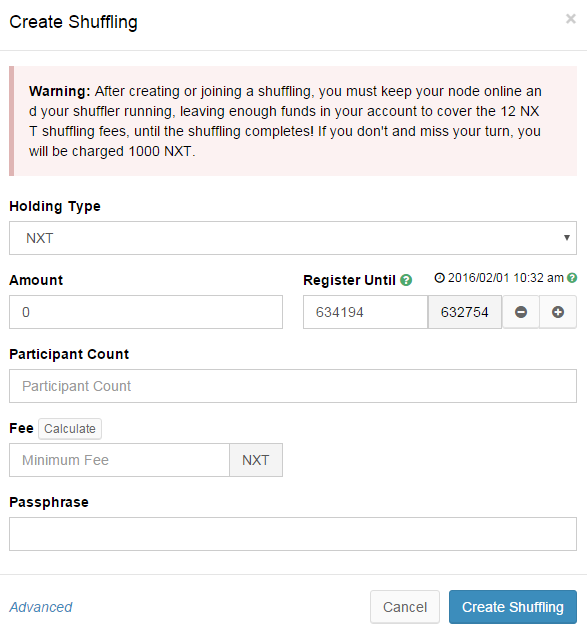Image resolution: width=587 pixels, height=638 pixels.
Task: Click the Create Shuffling submit button
Action: tap(513, 607)
